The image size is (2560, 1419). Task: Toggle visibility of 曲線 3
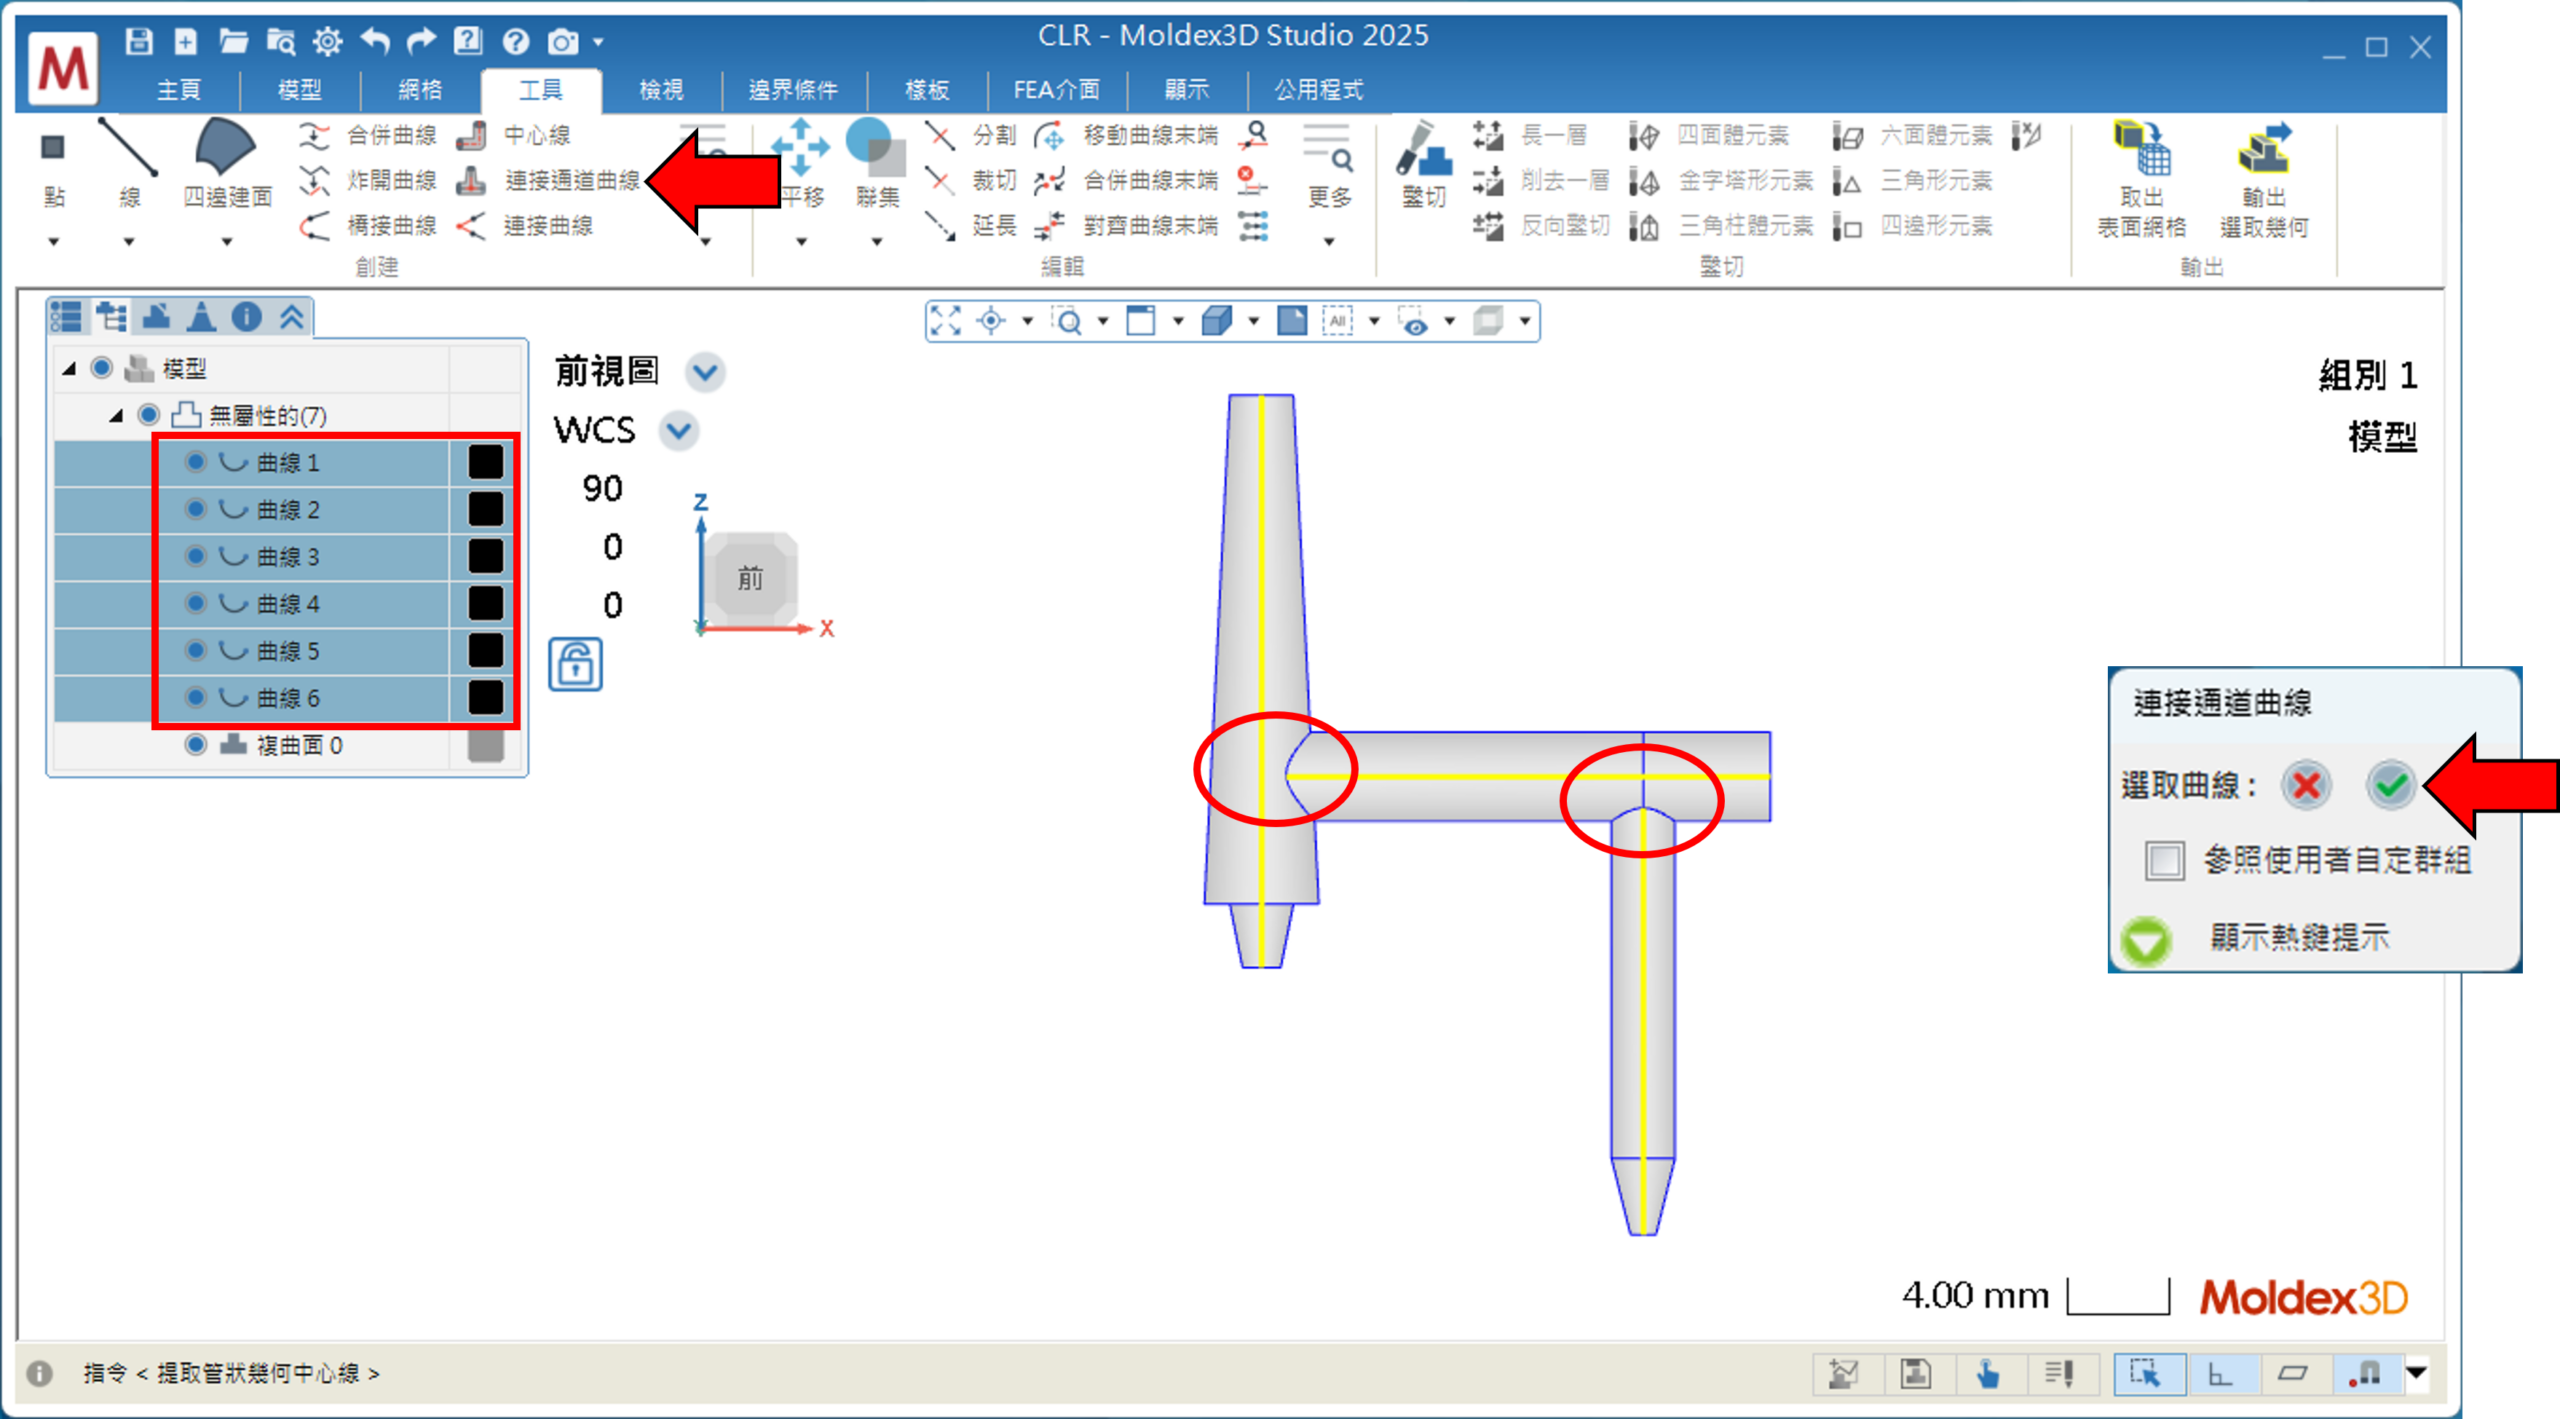pos(196,556)
